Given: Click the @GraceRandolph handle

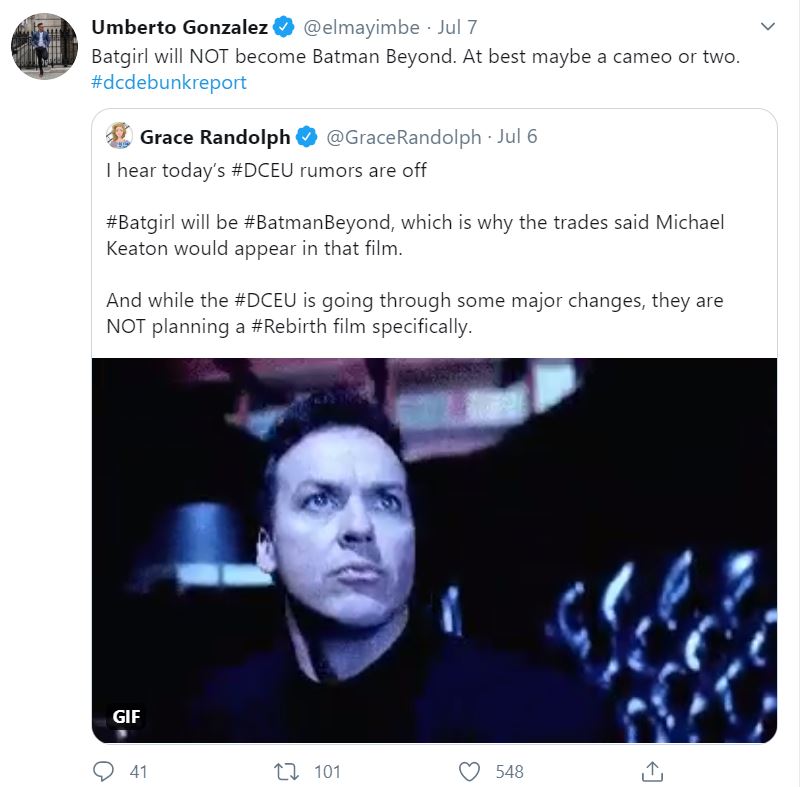Looking at the screenshot, I should (x=404, y=137).
